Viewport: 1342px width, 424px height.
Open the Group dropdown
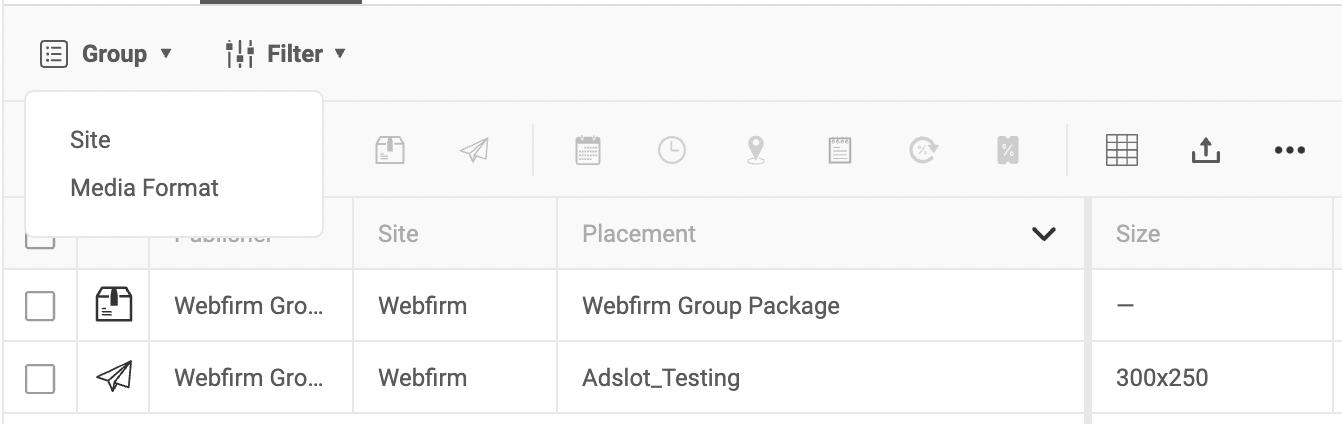tap(106, 54)
